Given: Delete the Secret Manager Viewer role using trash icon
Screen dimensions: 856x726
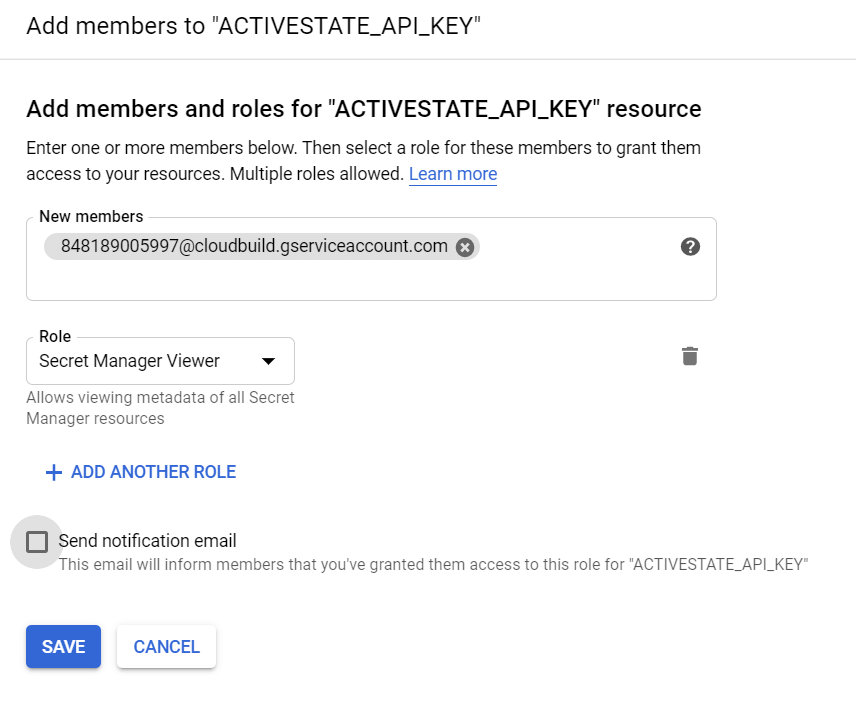Looking at the screenshot, I should 689,354.
